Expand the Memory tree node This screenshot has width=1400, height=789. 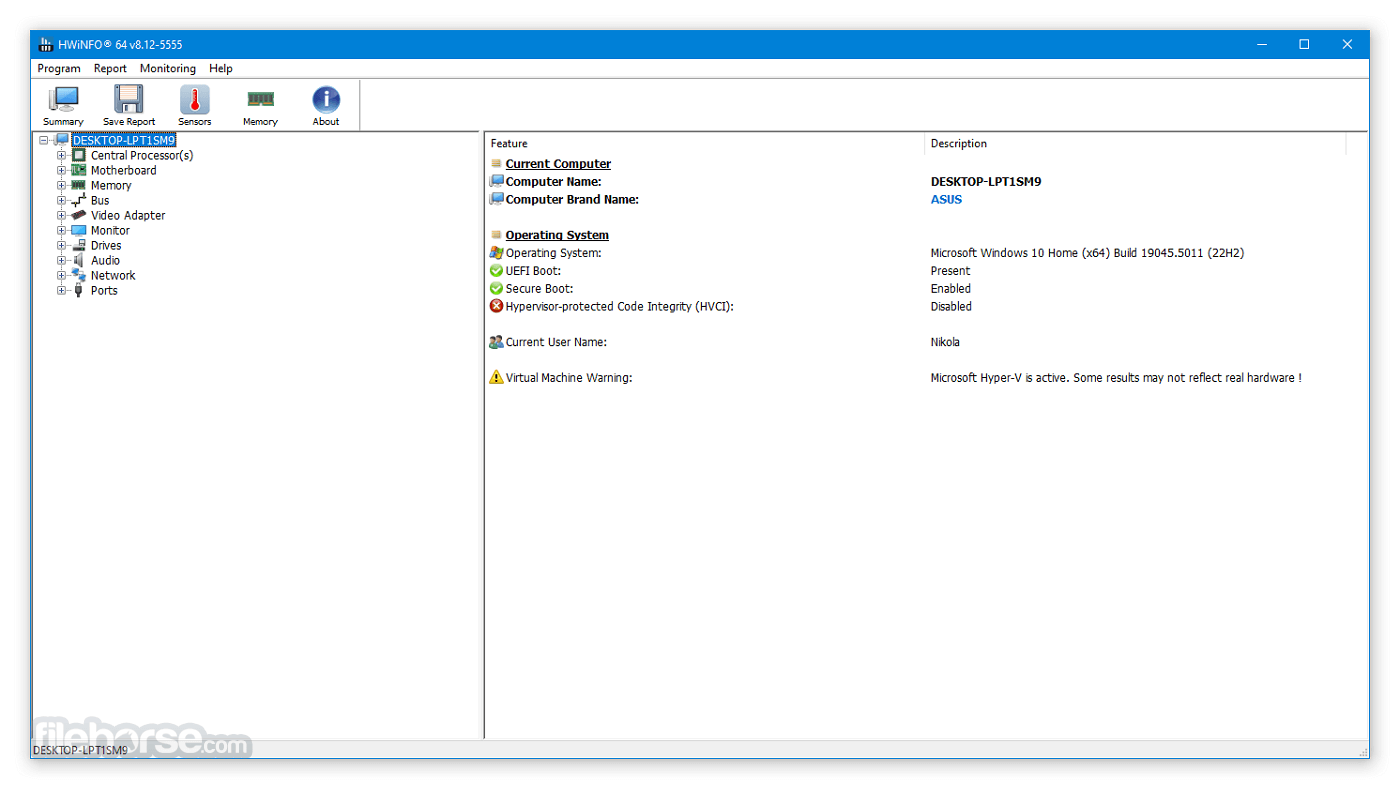click(62, 185)
